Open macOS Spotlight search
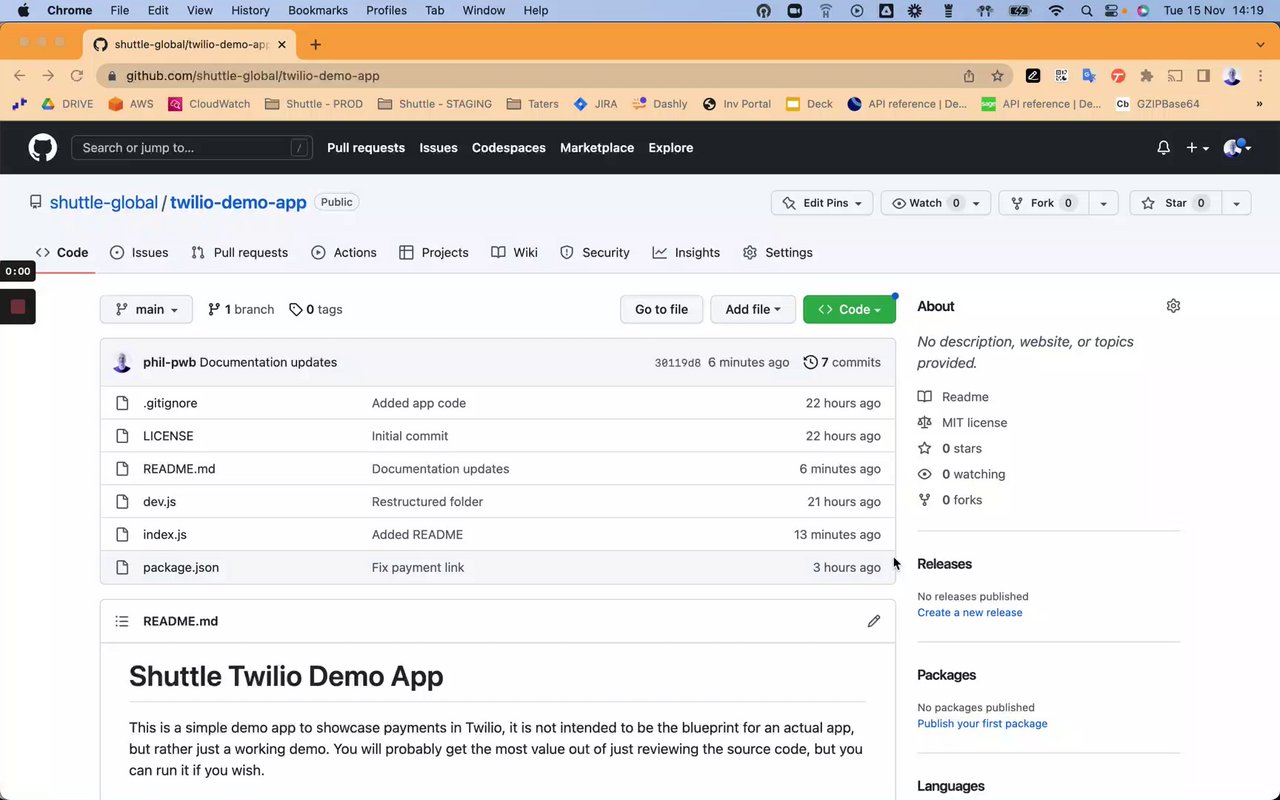 pos(1086,11)
